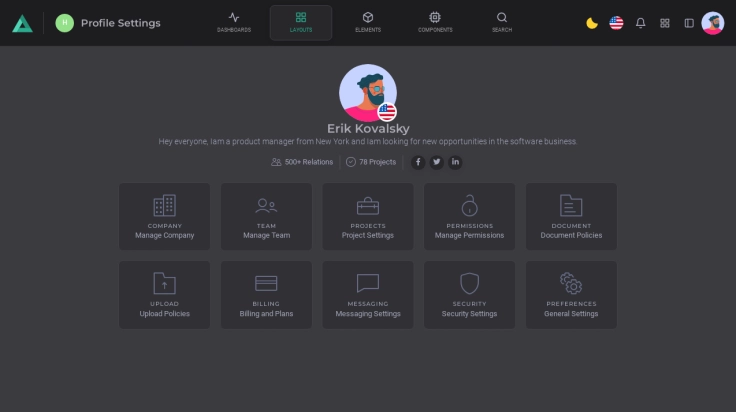736x412 pixels.
Task: Open the Manage Company tile
Action: 165,216
